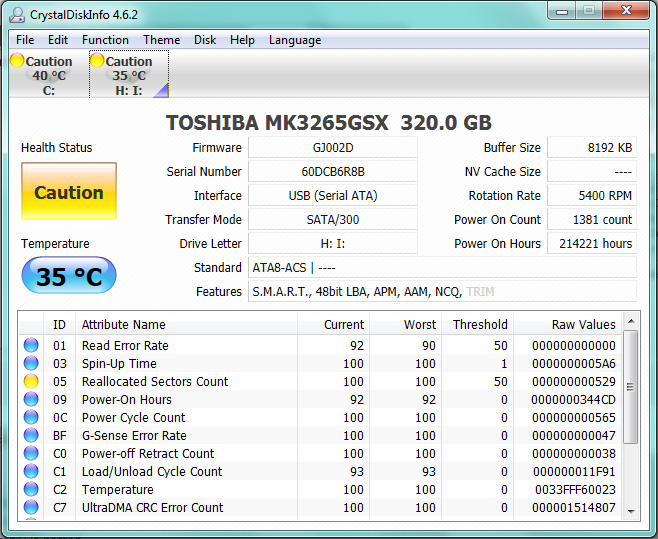Minimize the CrystalDiskInfo window

(562, 11)
